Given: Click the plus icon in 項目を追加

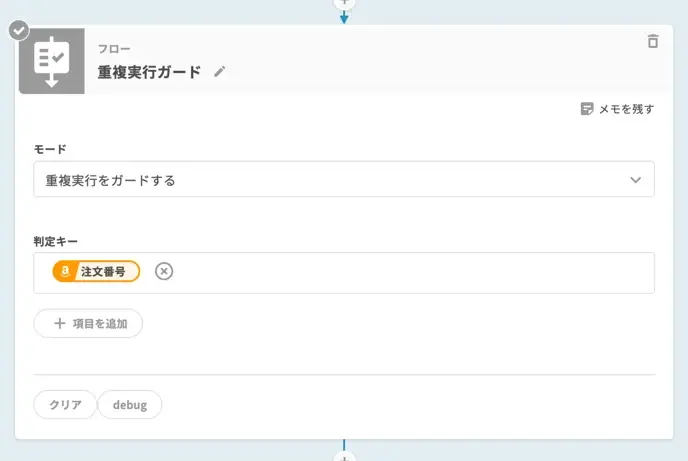Looking at the screenshot, I should 59,324.
